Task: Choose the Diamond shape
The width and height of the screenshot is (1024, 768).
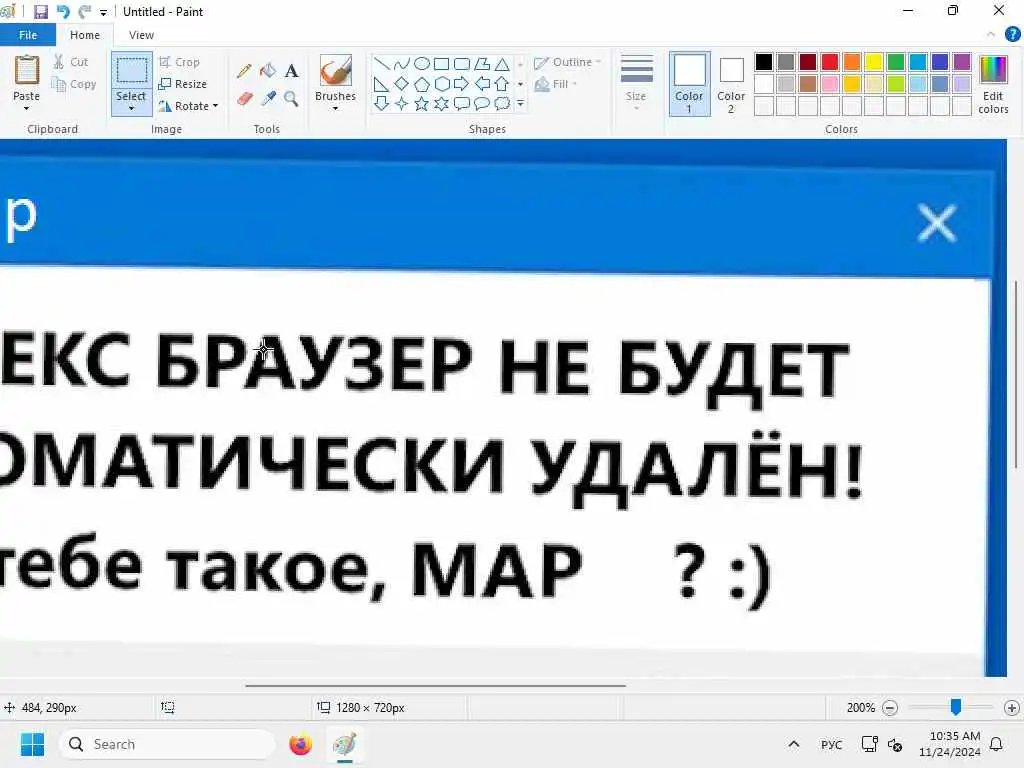Action: point(402,84)
